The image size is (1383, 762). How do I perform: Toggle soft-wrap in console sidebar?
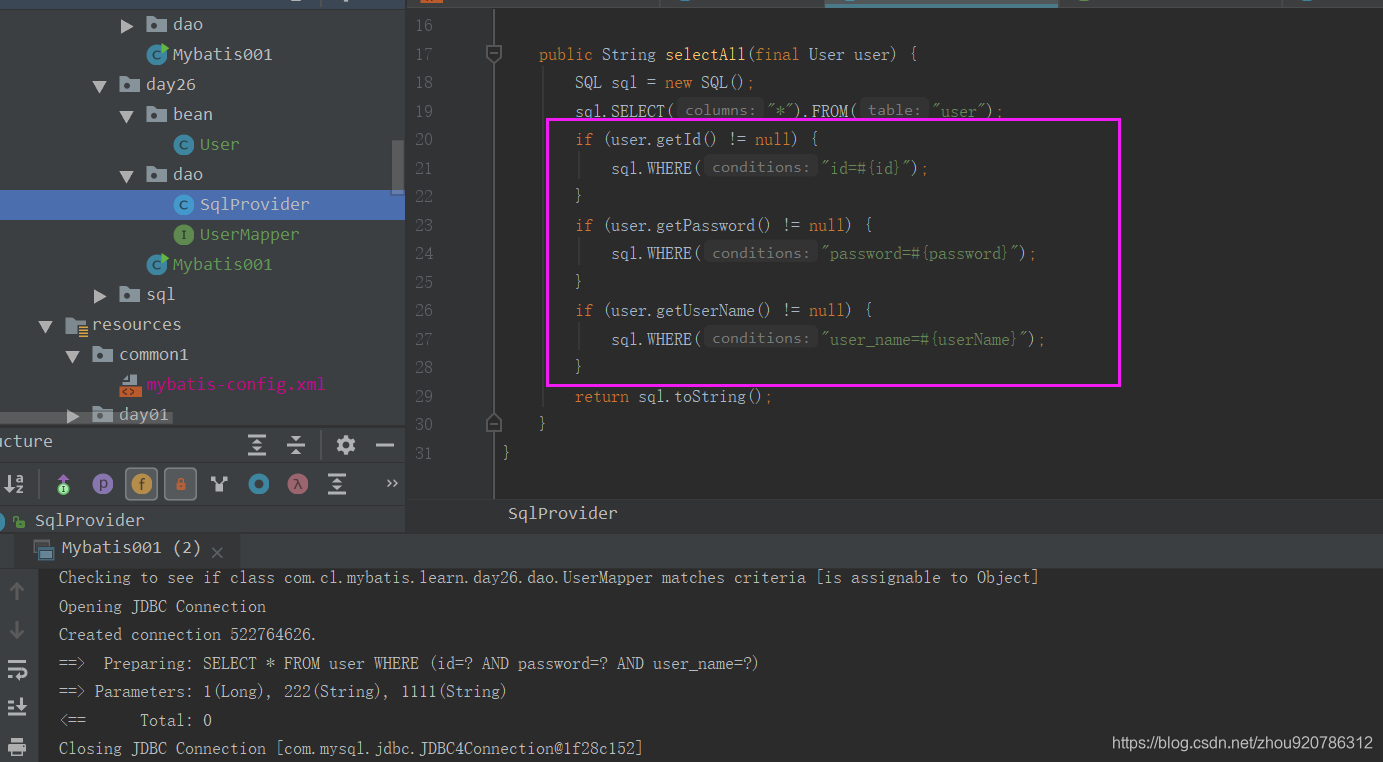point(17,669)
